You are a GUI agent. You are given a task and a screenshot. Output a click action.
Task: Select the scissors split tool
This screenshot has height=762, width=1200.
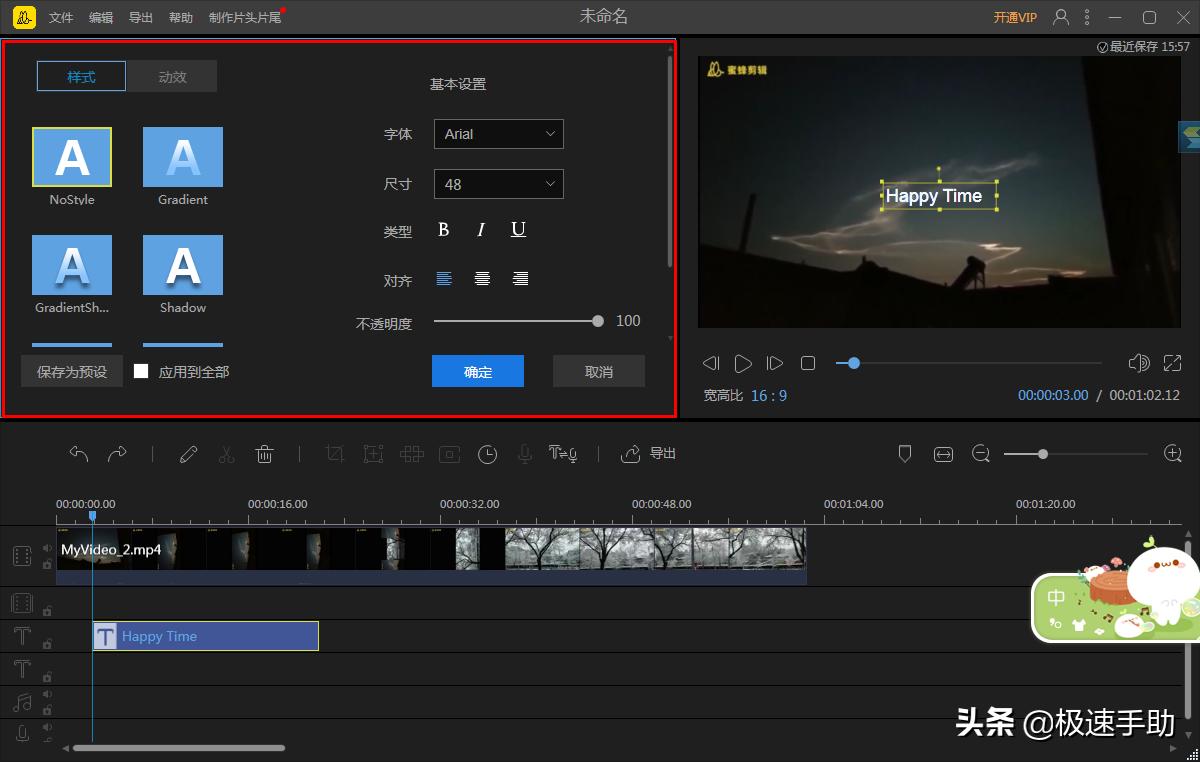[226, 454]
